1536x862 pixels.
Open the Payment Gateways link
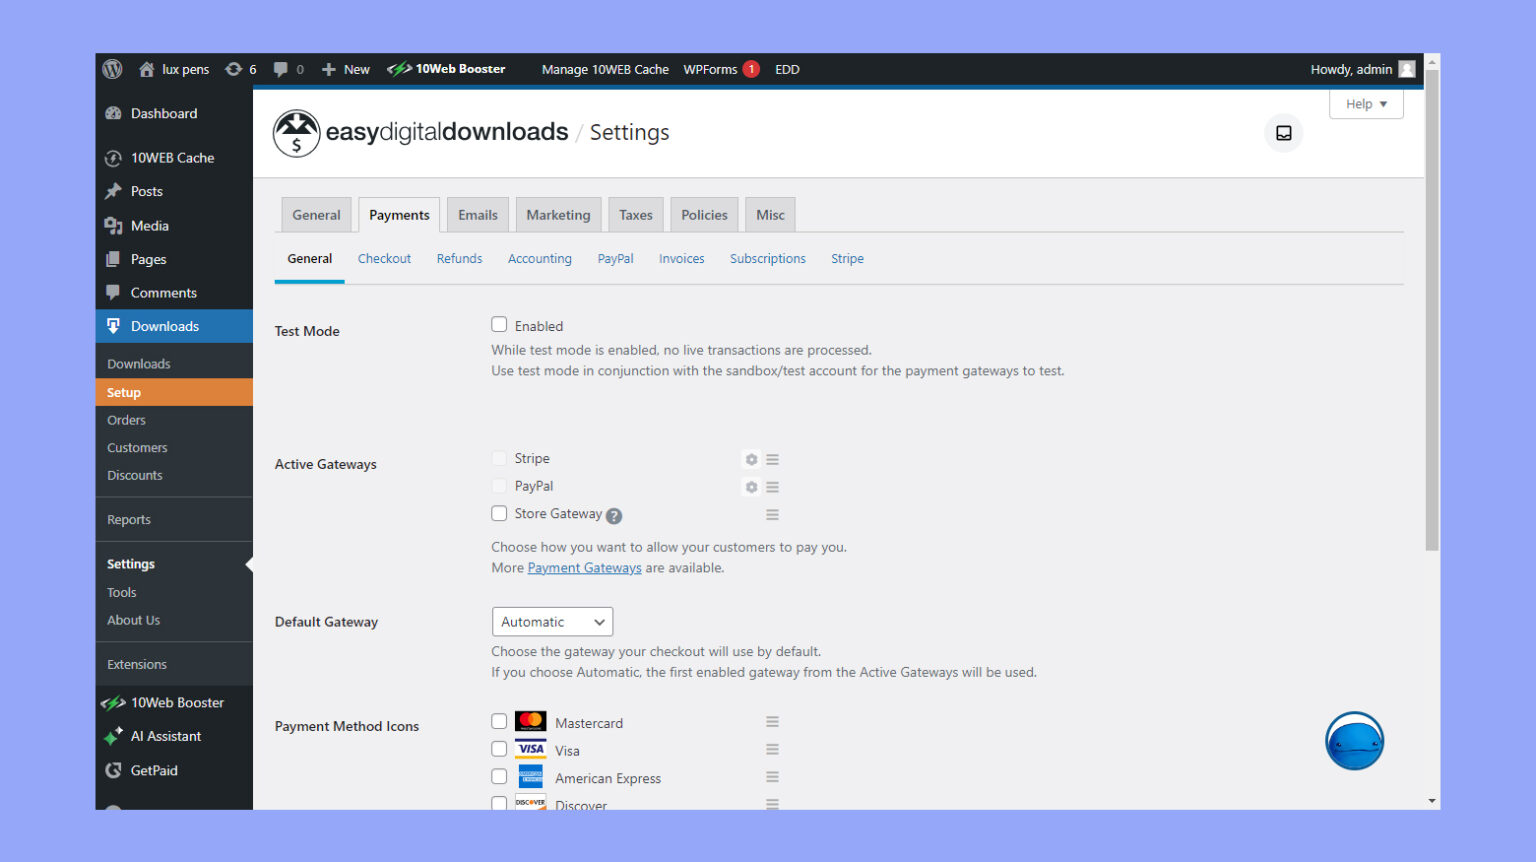click(x=584, y=567)
